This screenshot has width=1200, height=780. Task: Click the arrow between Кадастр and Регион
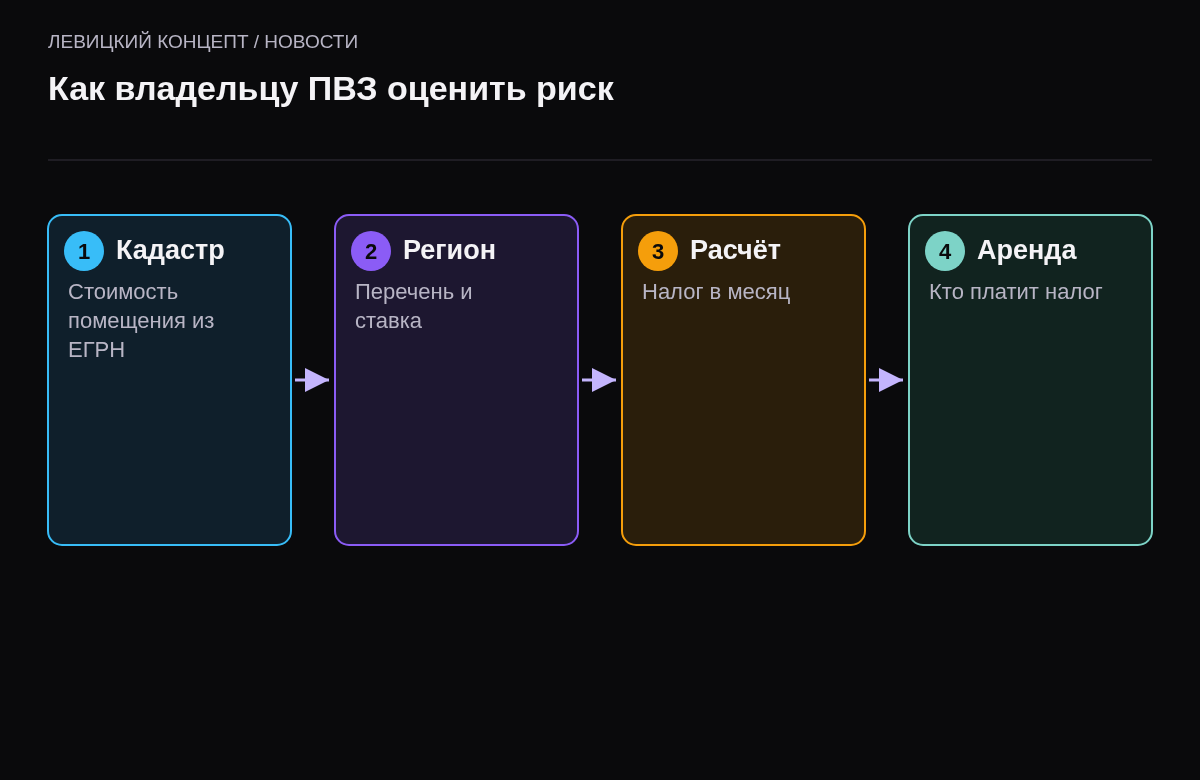click(312, 380)
